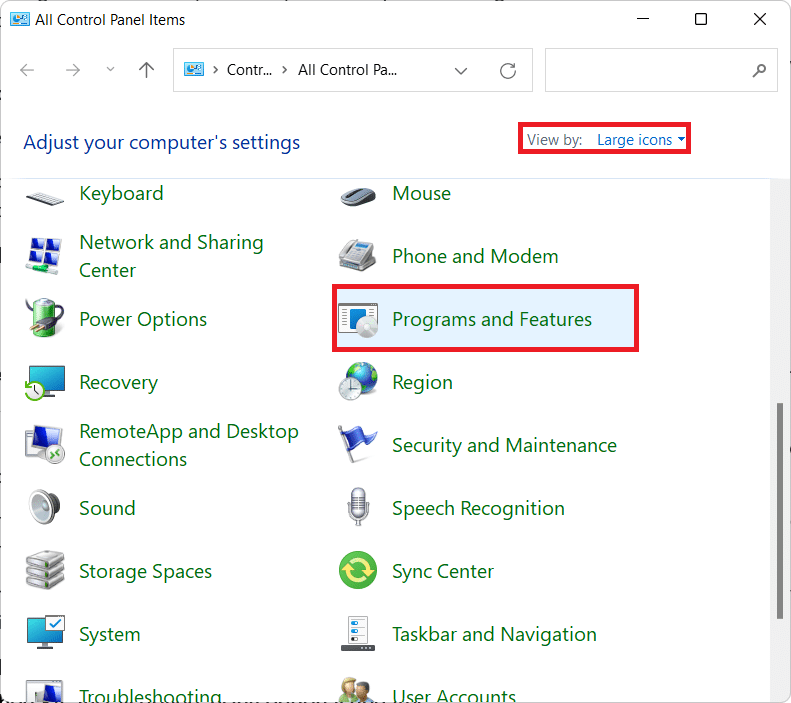The width and height of the screenshot is (791, 703).
Task: Click the Speech Recognition microphone icon
Action: [x=357, y=509]
